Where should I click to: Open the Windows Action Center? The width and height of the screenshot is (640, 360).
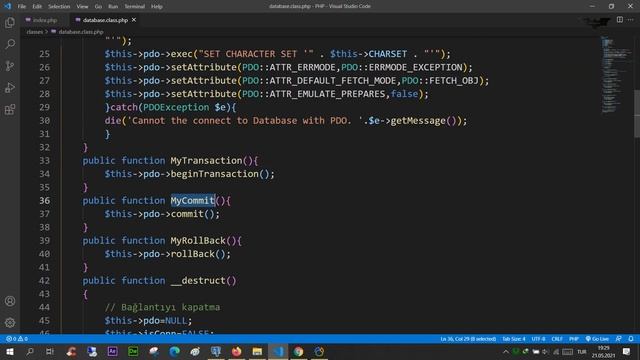627,351
